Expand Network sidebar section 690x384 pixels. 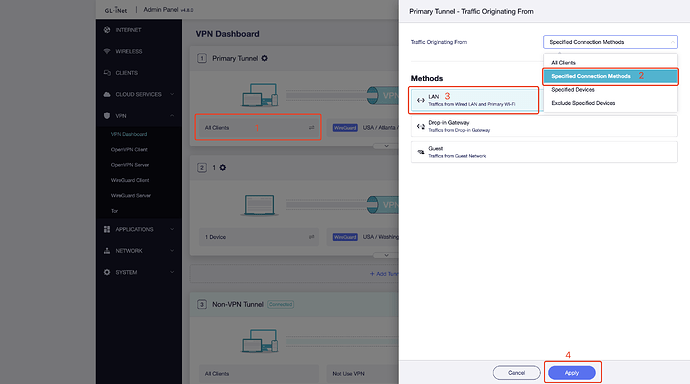[x=172, y=251]
